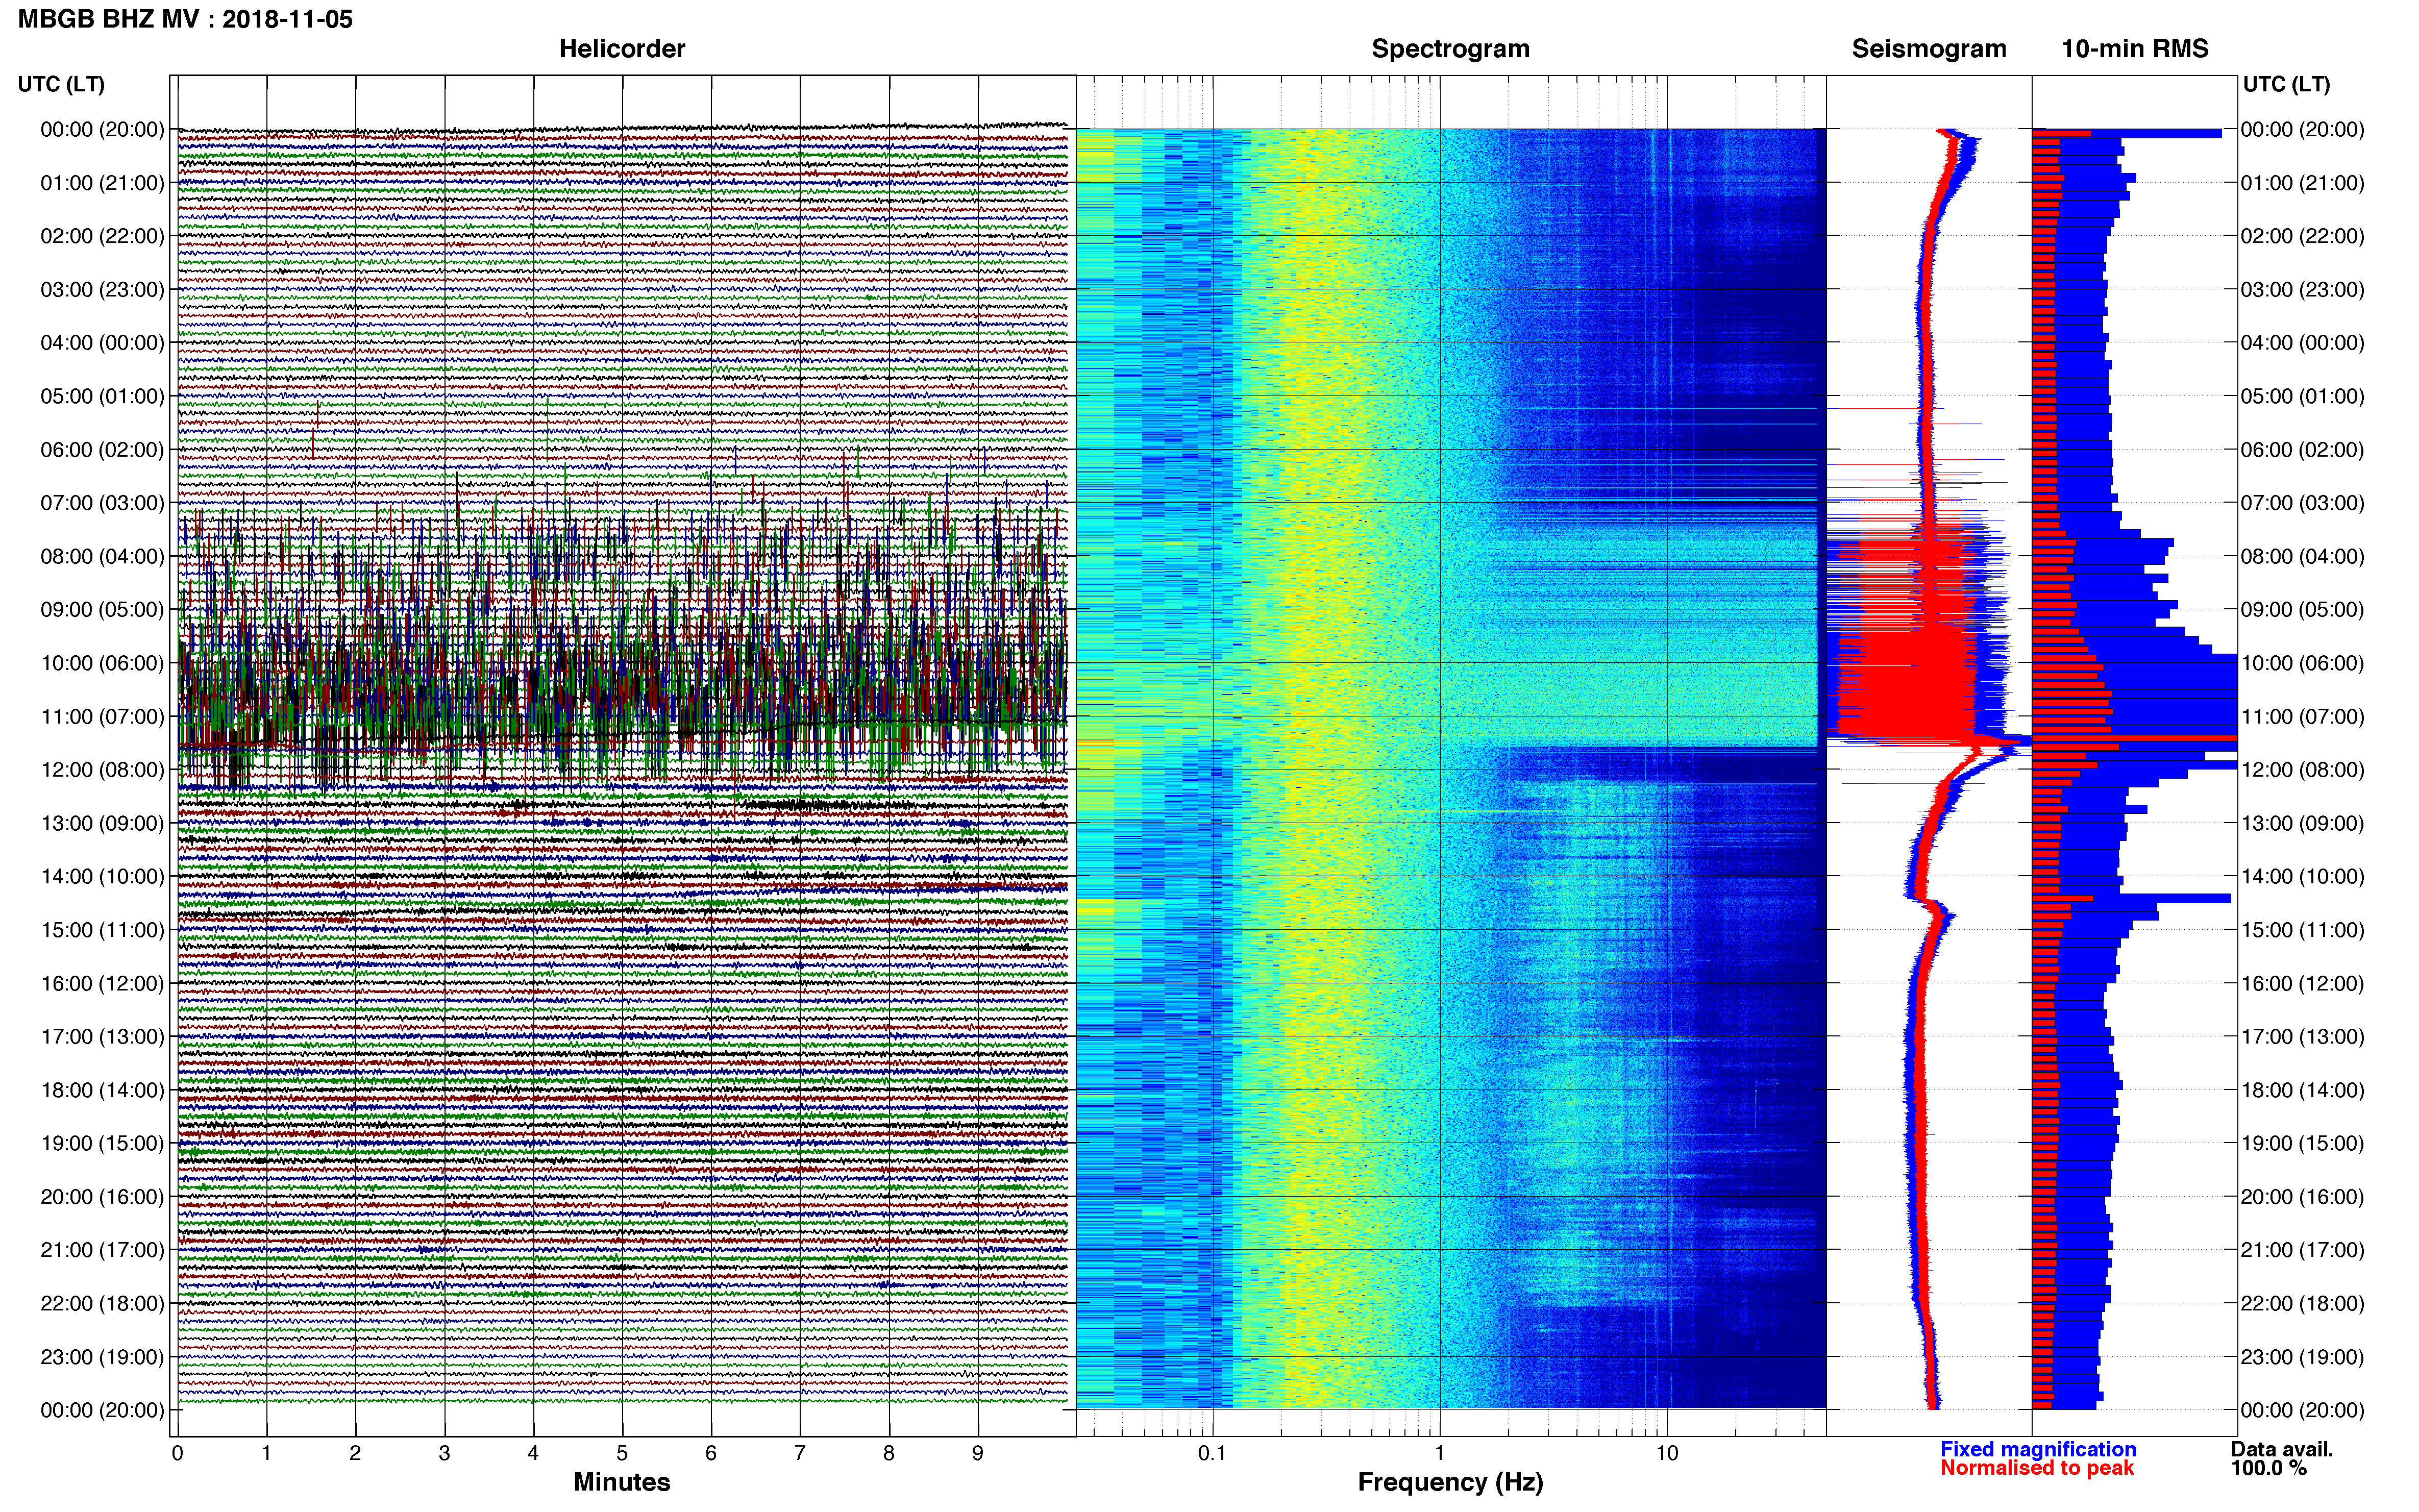2419x1512 pixels.
Task: Click the Minutes axis label
Action: 622,1482
